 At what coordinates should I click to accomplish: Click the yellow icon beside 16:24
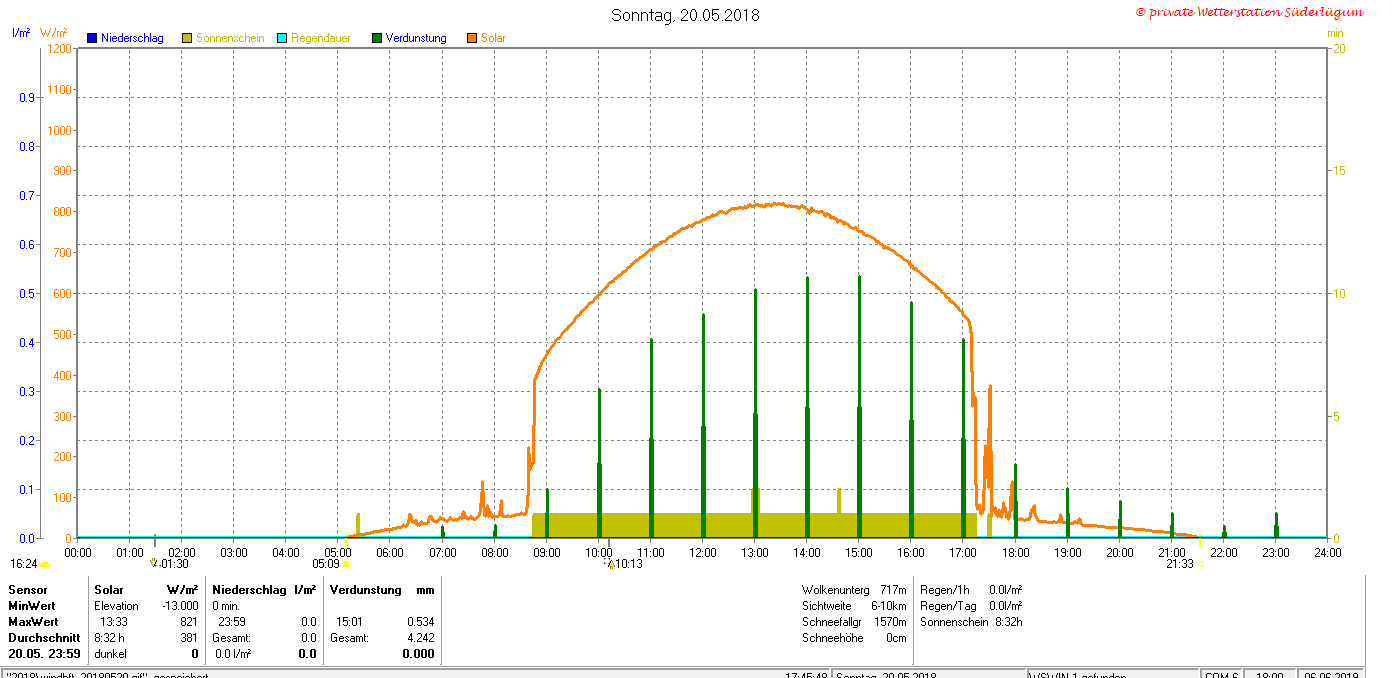(x=45, y=564)
